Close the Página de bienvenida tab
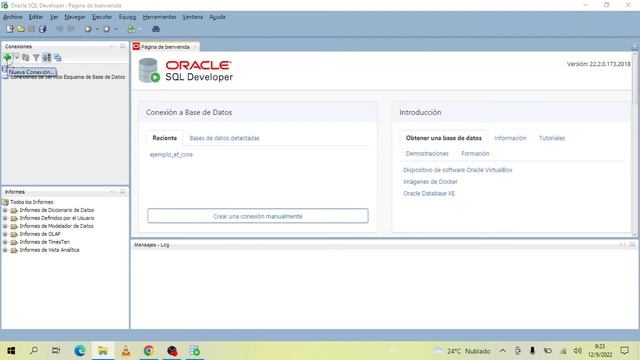Image resolution: width=640 pixels, height=360 pixels. click(x=196, y=47)
